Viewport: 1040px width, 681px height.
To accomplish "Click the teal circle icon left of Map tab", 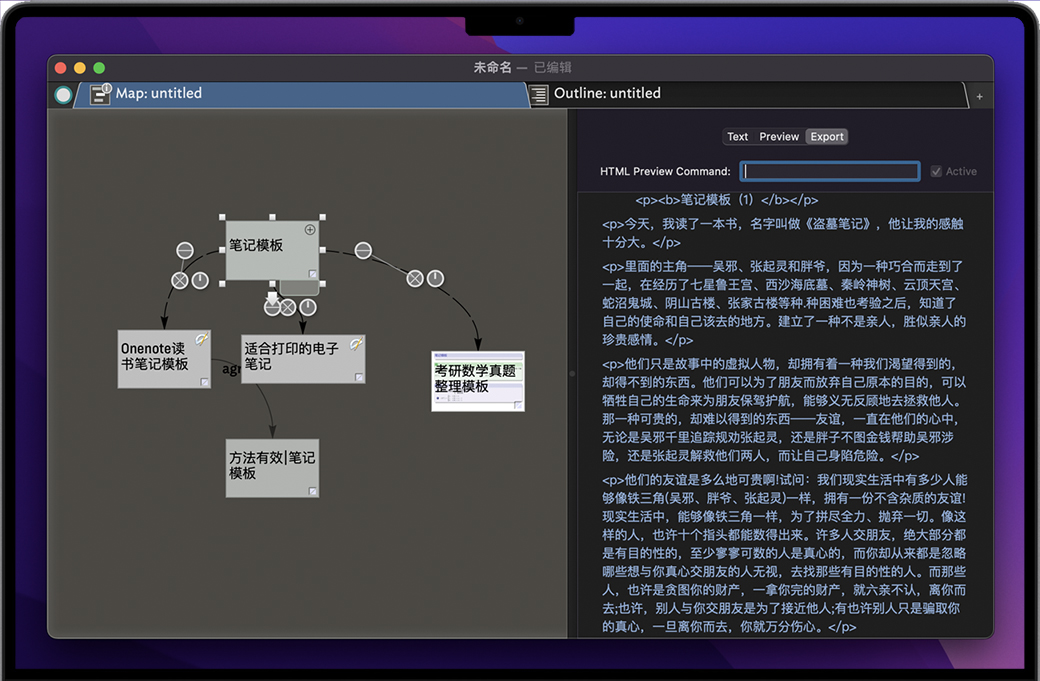I will tap(64, 95).
